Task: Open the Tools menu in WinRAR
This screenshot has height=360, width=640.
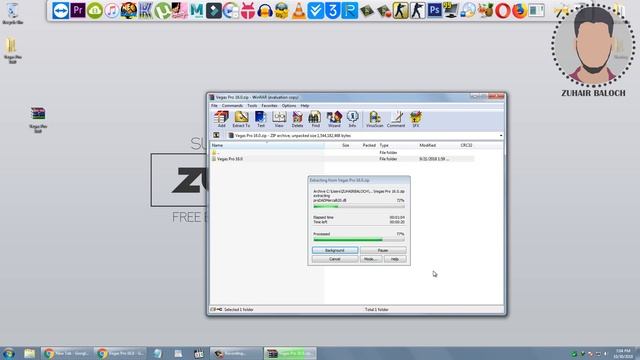Action: pyautogui.click(x=252, y=106)
